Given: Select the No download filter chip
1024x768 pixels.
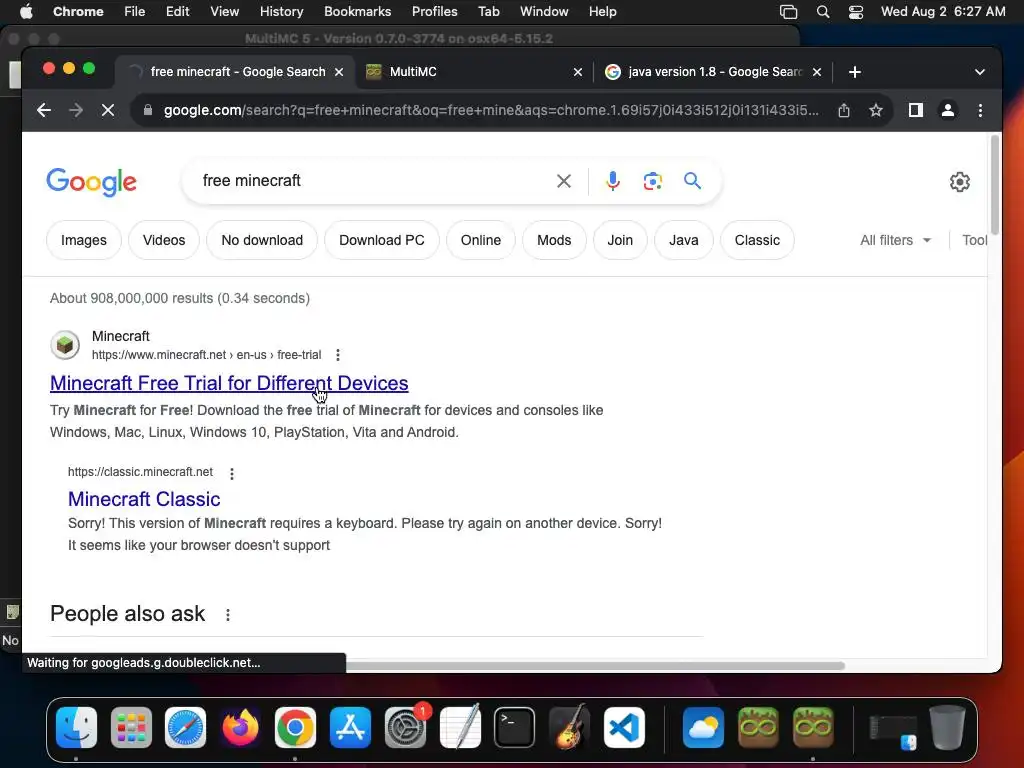Looking at the screenshot, I should coord(262,240).
